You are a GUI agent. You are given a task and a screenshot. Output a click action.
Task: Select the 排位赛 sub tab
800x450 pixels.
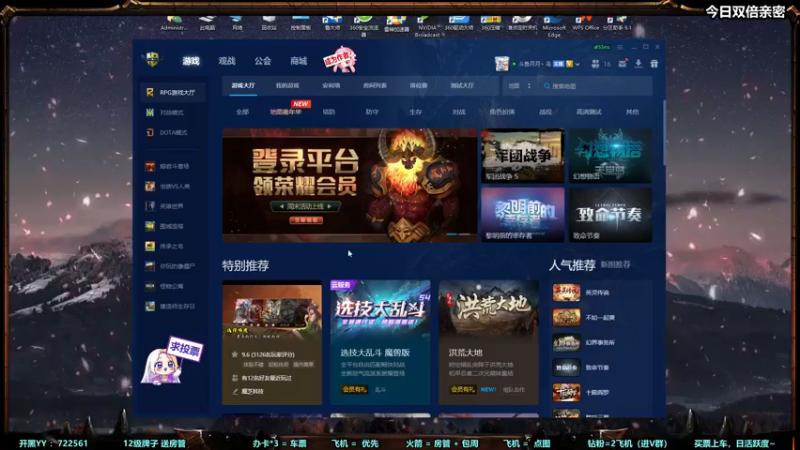(418, 86)
